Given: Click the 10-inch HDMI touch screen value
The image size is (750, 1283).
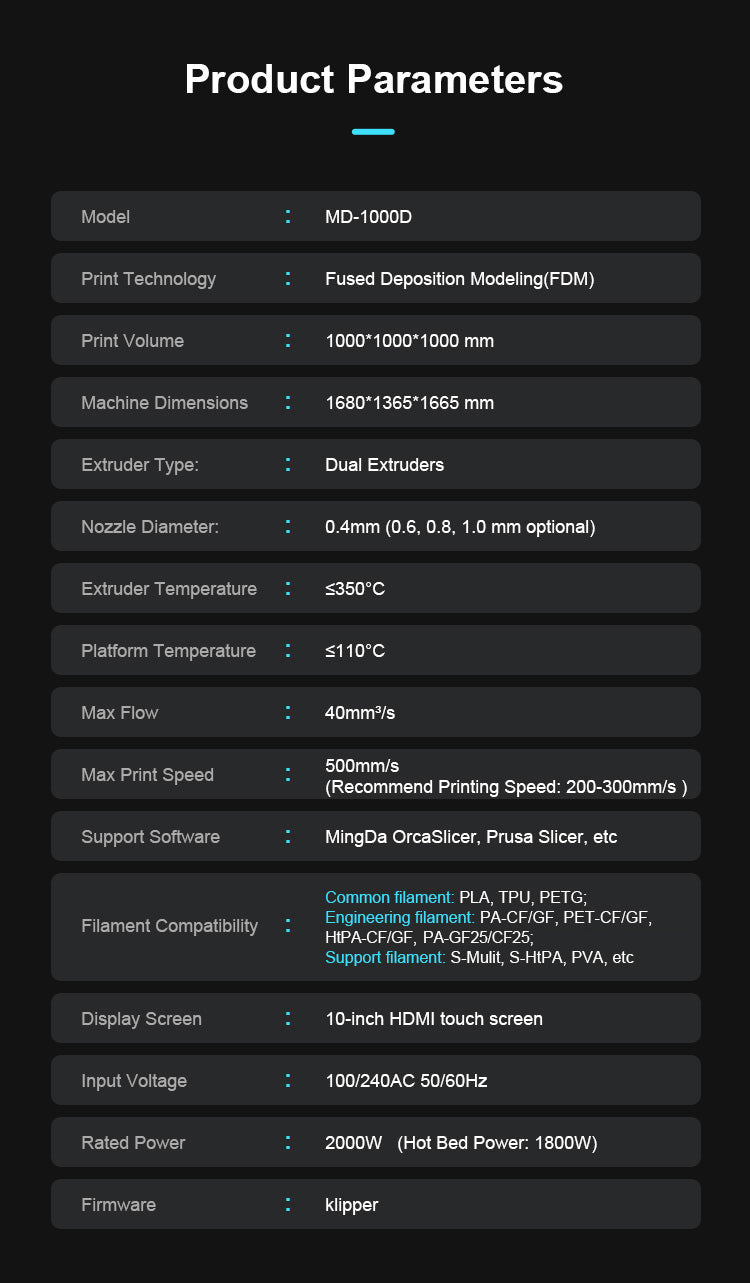Looking at the screenshot, I should (x=434, y=1019).
